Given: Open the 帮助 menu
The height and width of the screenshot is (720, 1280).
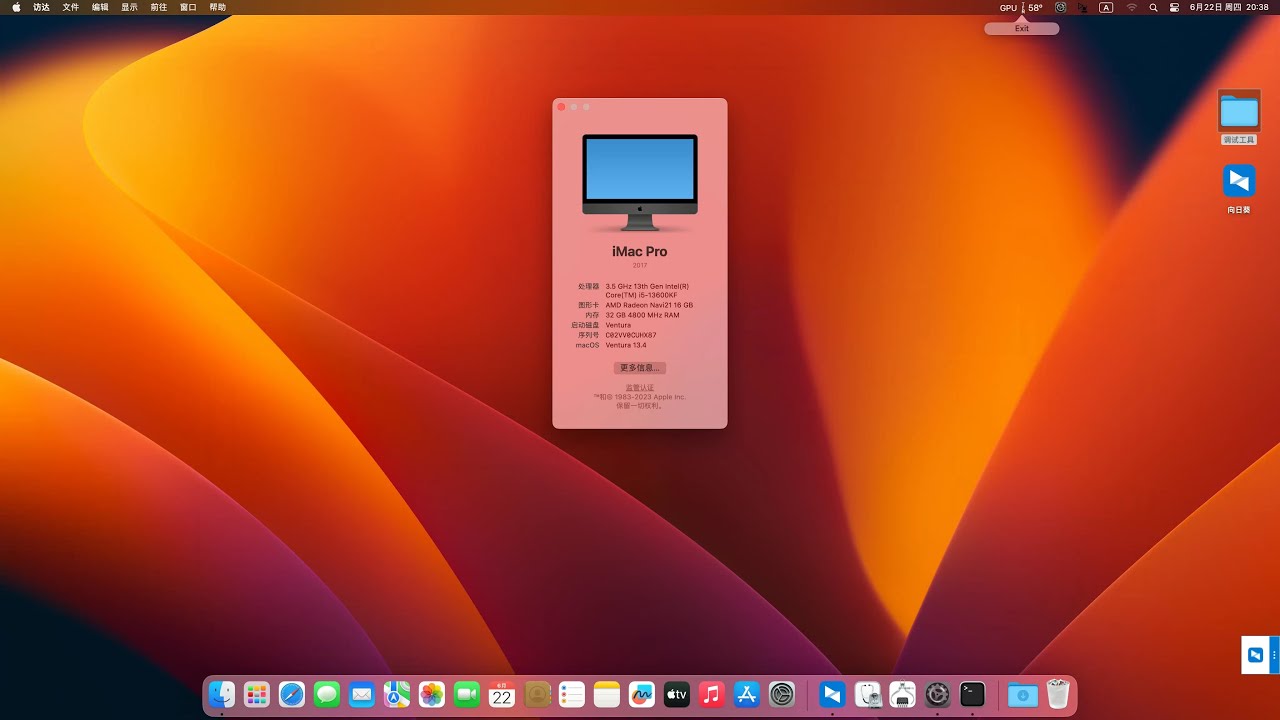Looking at the screenshot, I should (217, 7).
